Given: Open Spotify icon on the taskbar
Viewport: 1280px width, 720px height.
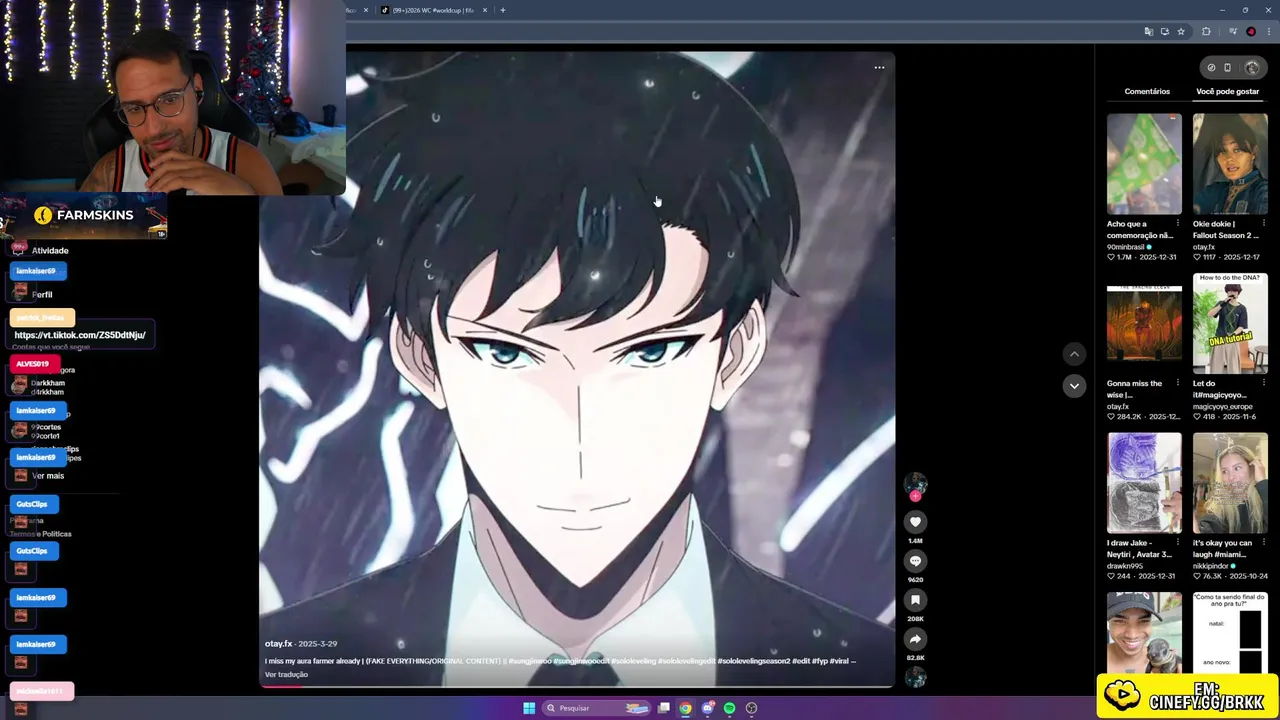Looking at the screenshot, I should pos(730,708).
